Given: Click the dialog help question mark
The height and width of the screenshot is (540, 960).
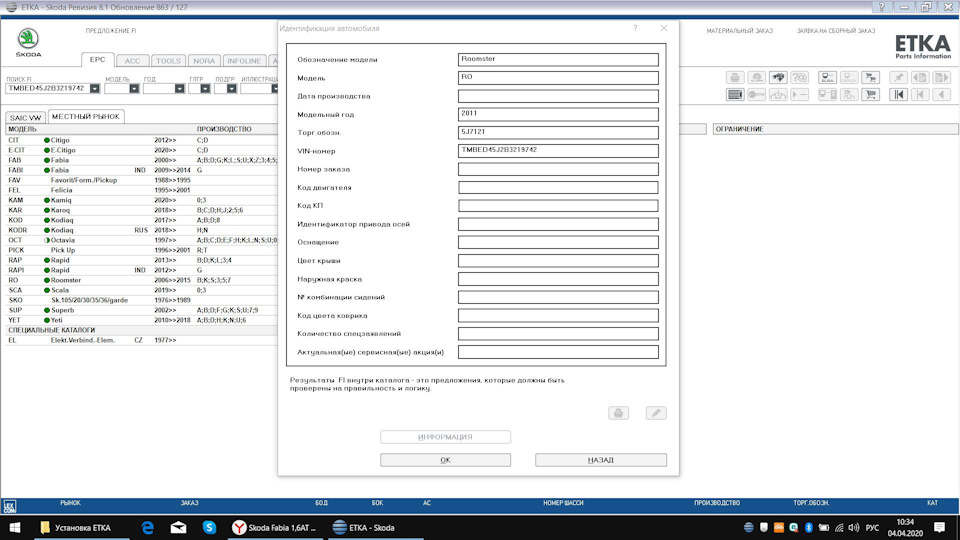Looking at the screenshot, I should 635,28.
